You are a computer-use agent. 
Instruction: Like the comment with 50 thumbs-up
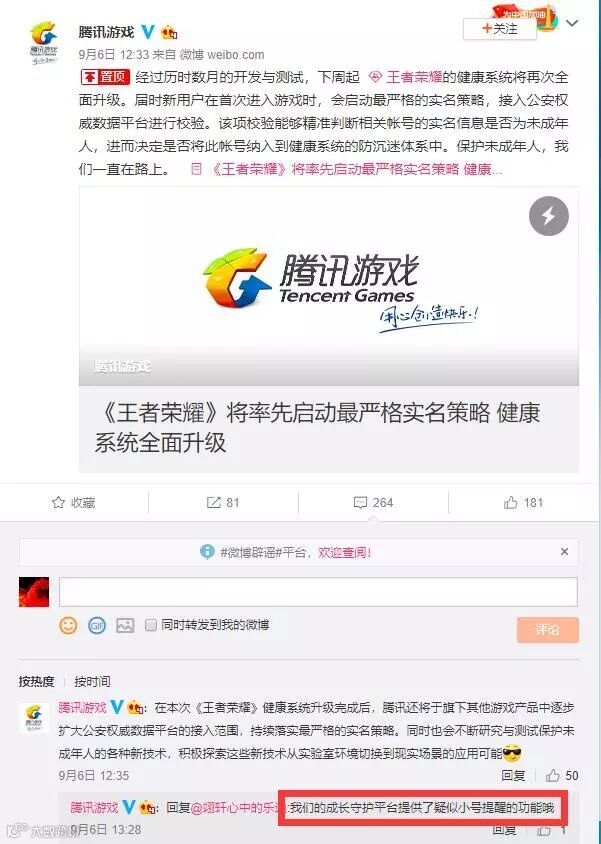553,775
